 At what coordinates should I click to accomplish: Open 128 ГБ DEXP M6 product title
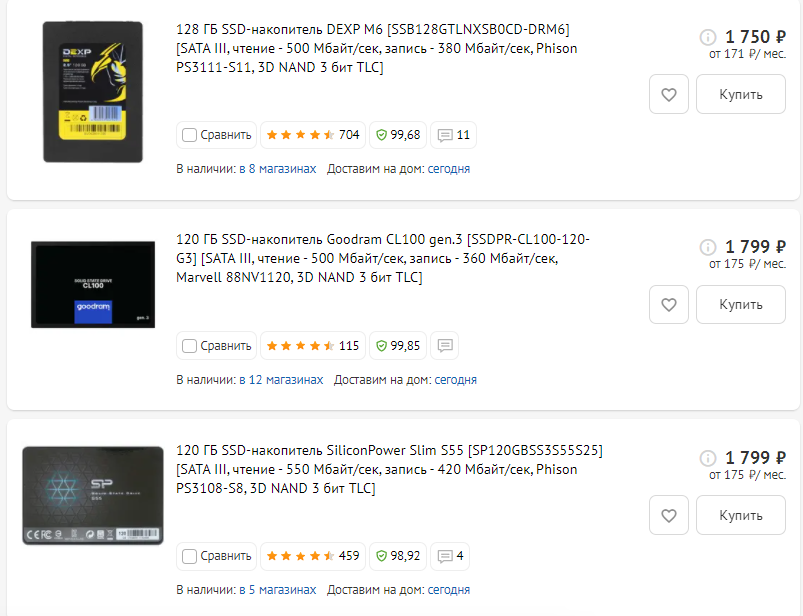point(377,48)
